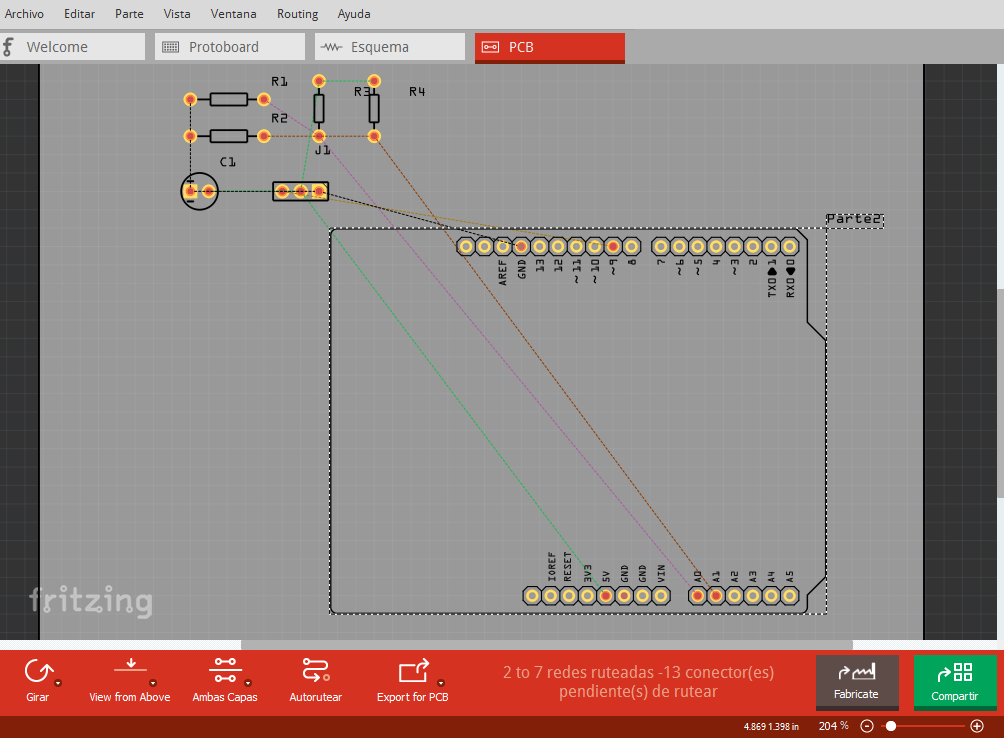
Task: Click the Arduino pin 7 pad
Action: pos(661,246)
